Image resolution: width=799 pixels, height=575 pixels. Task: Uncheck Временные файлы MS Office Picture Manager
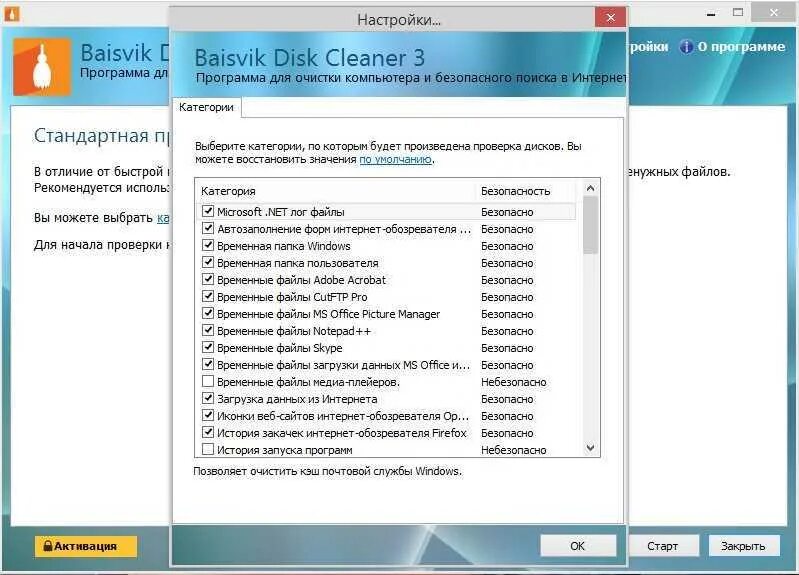pyautogui.click(x=208, y=313)
